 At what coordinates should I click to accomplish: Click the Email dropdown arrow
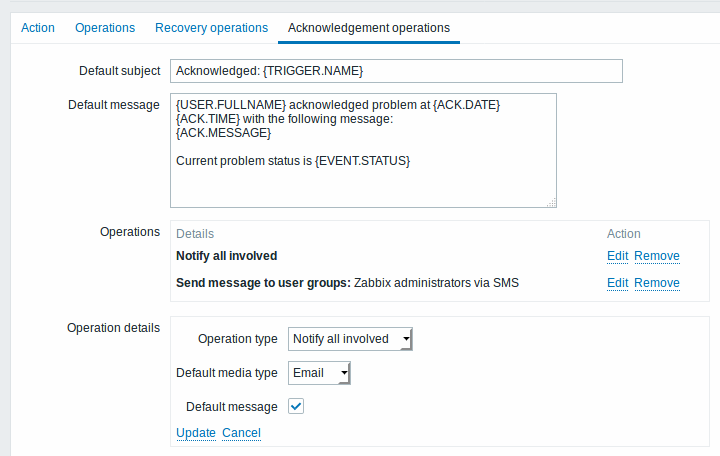pyautogui.click(x=344, y=373)
